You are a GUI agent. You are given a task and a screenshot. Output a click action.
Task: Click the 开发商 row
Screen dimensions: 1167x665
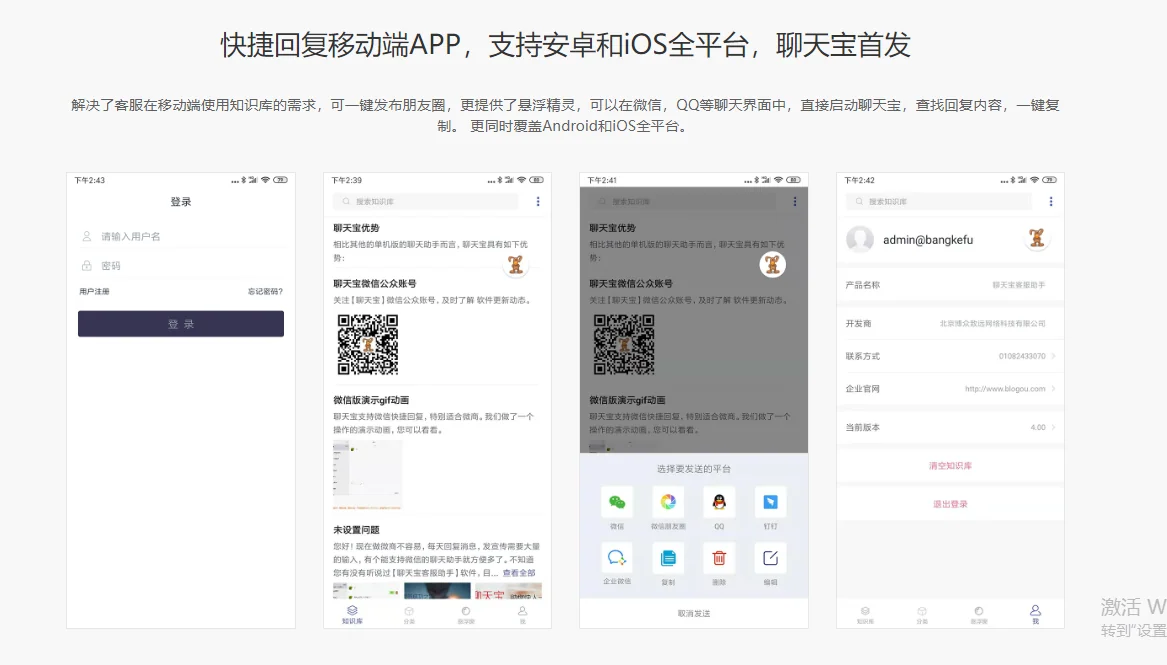(950, 324)
